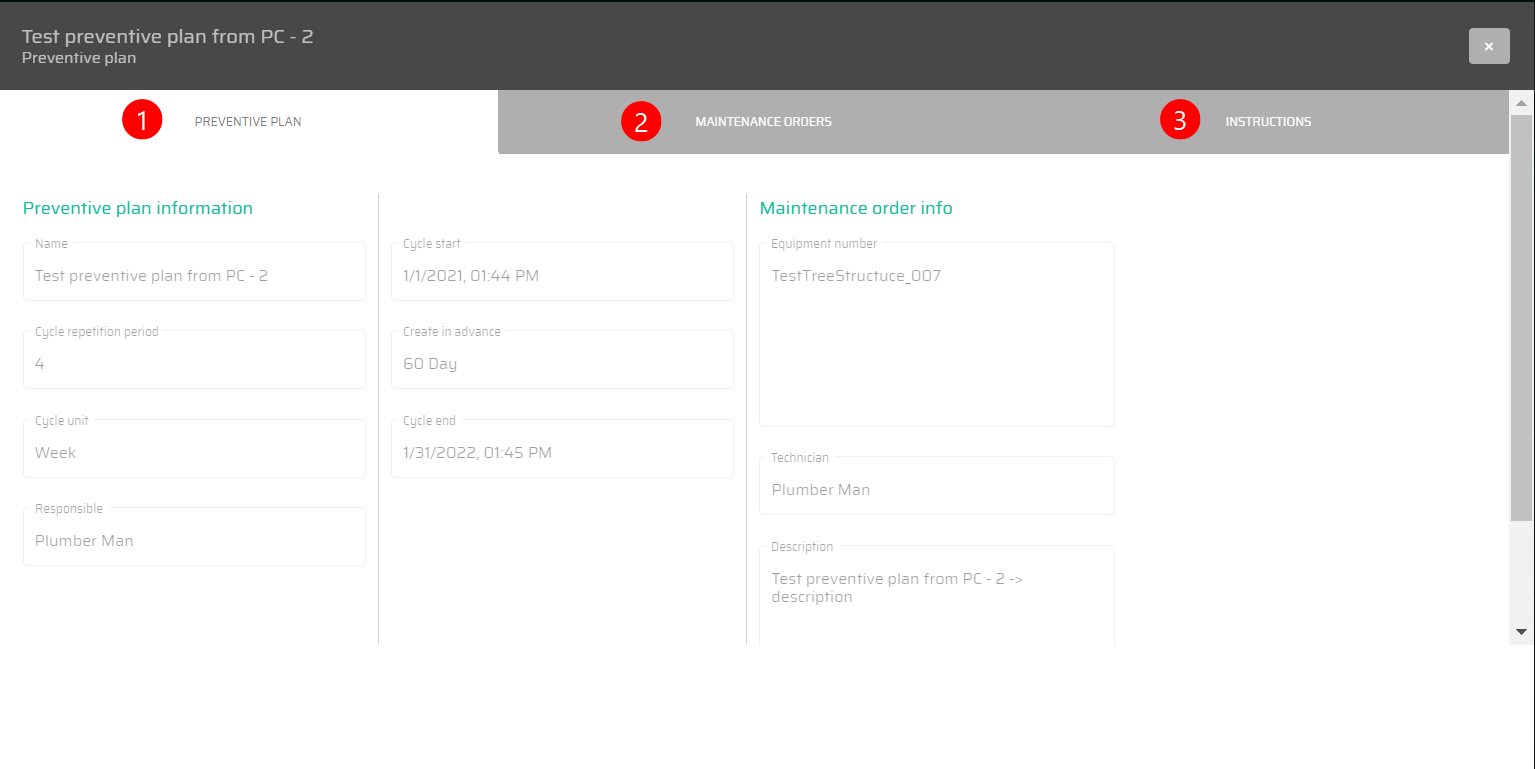
Task: Click the Cycle repetition period field
Action: coord(194,364)
